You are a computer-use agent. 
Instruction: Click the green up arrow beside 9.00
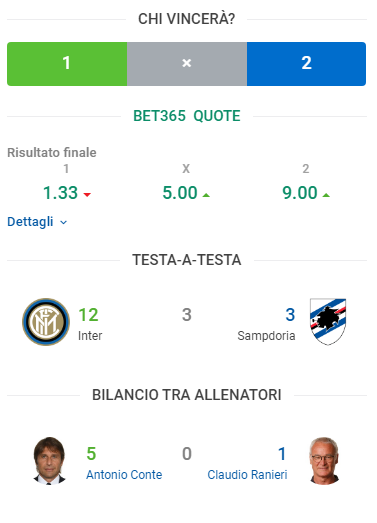[326, 195]
